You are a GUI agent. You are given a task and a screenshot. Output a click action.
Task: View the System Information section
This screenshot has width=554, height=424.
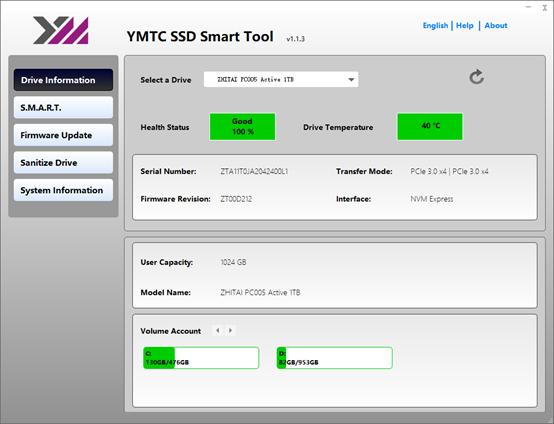63,190
